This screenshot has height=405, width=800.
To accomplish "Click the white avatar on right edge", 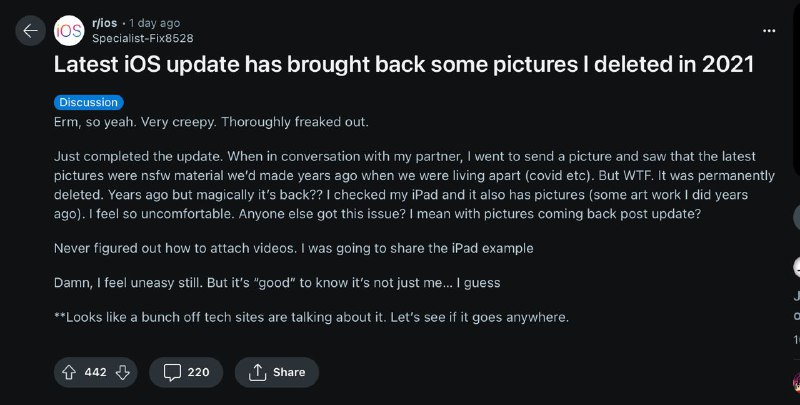I will 797,267.
